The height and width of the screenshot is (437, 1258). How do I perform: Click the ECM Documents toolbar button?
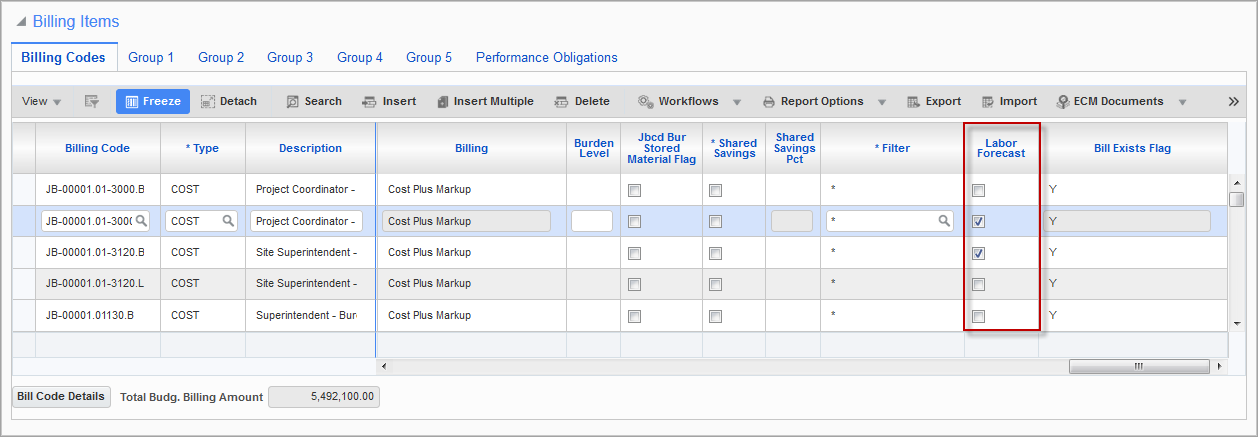(x=1110, y=101)
